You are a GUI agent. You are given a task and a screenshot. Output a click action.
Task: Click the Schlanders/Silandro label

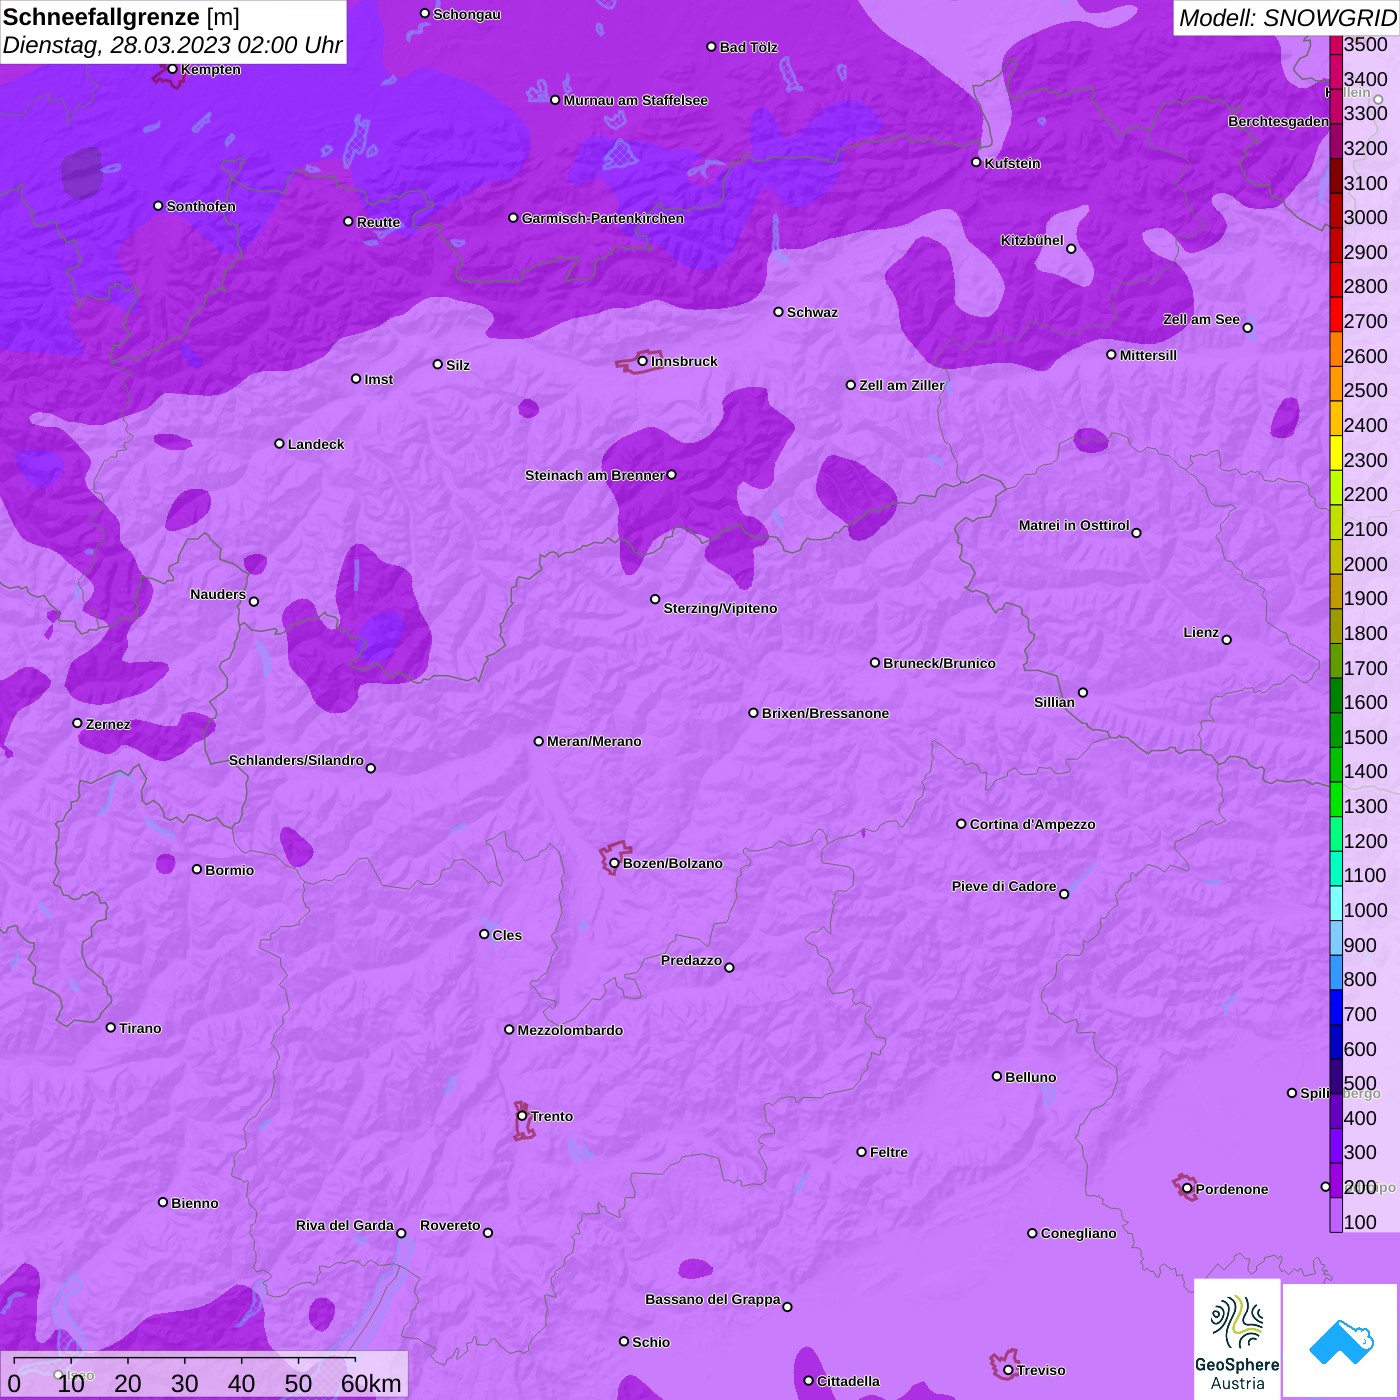296,760
